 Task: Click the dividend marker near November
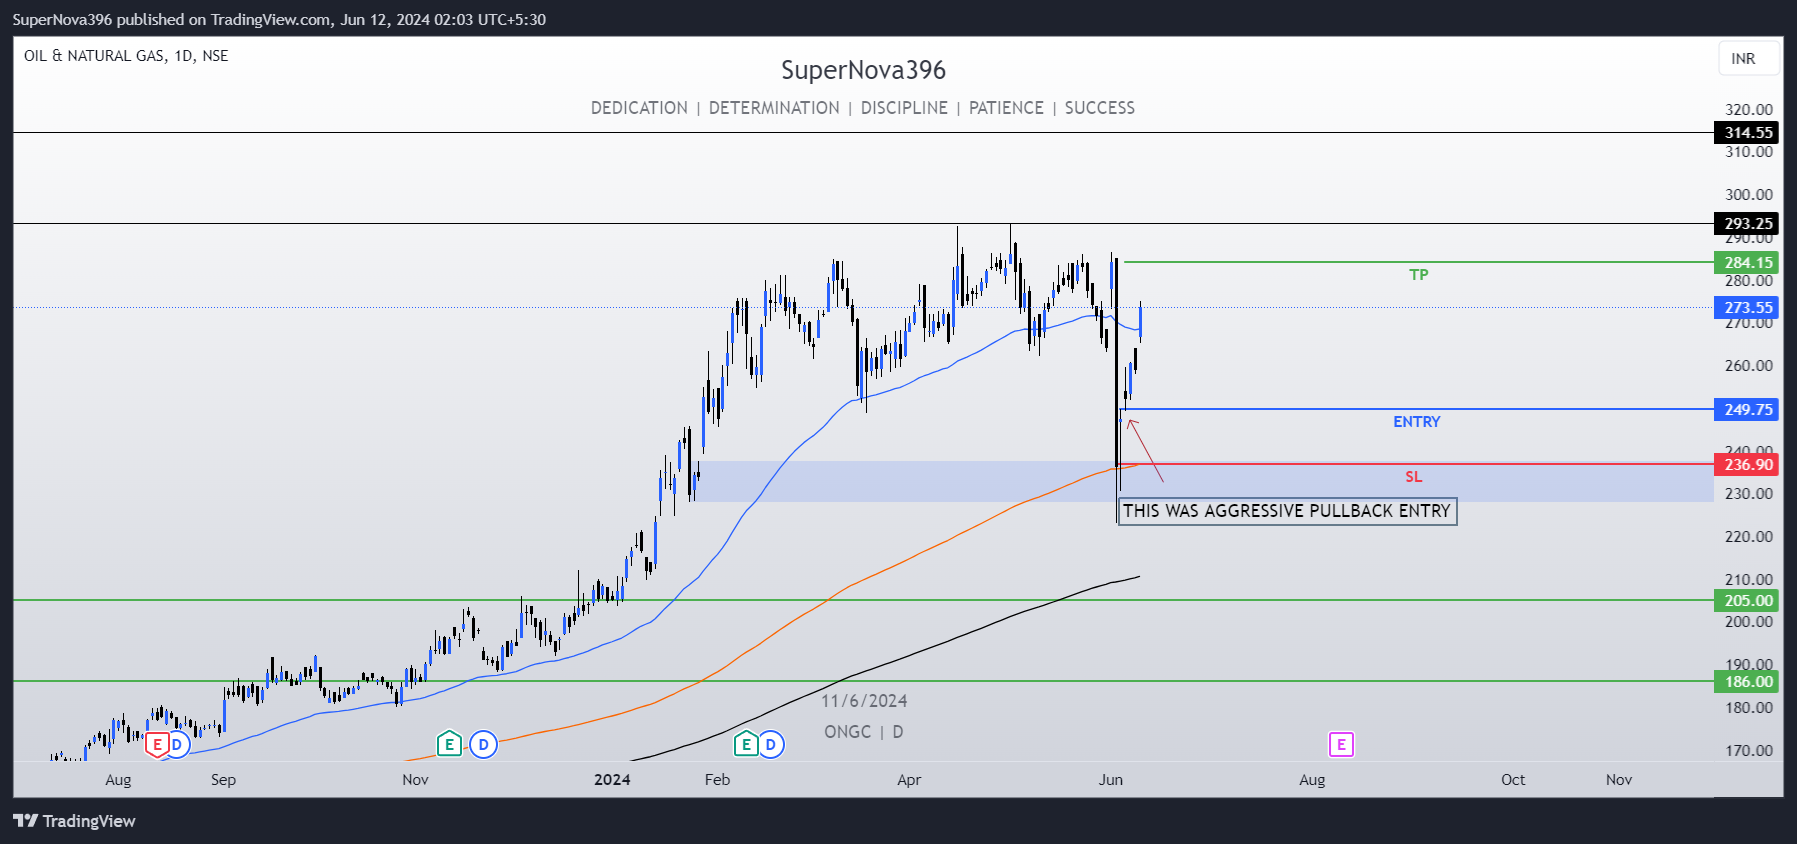pyautogui.click(x=484, y=744)
